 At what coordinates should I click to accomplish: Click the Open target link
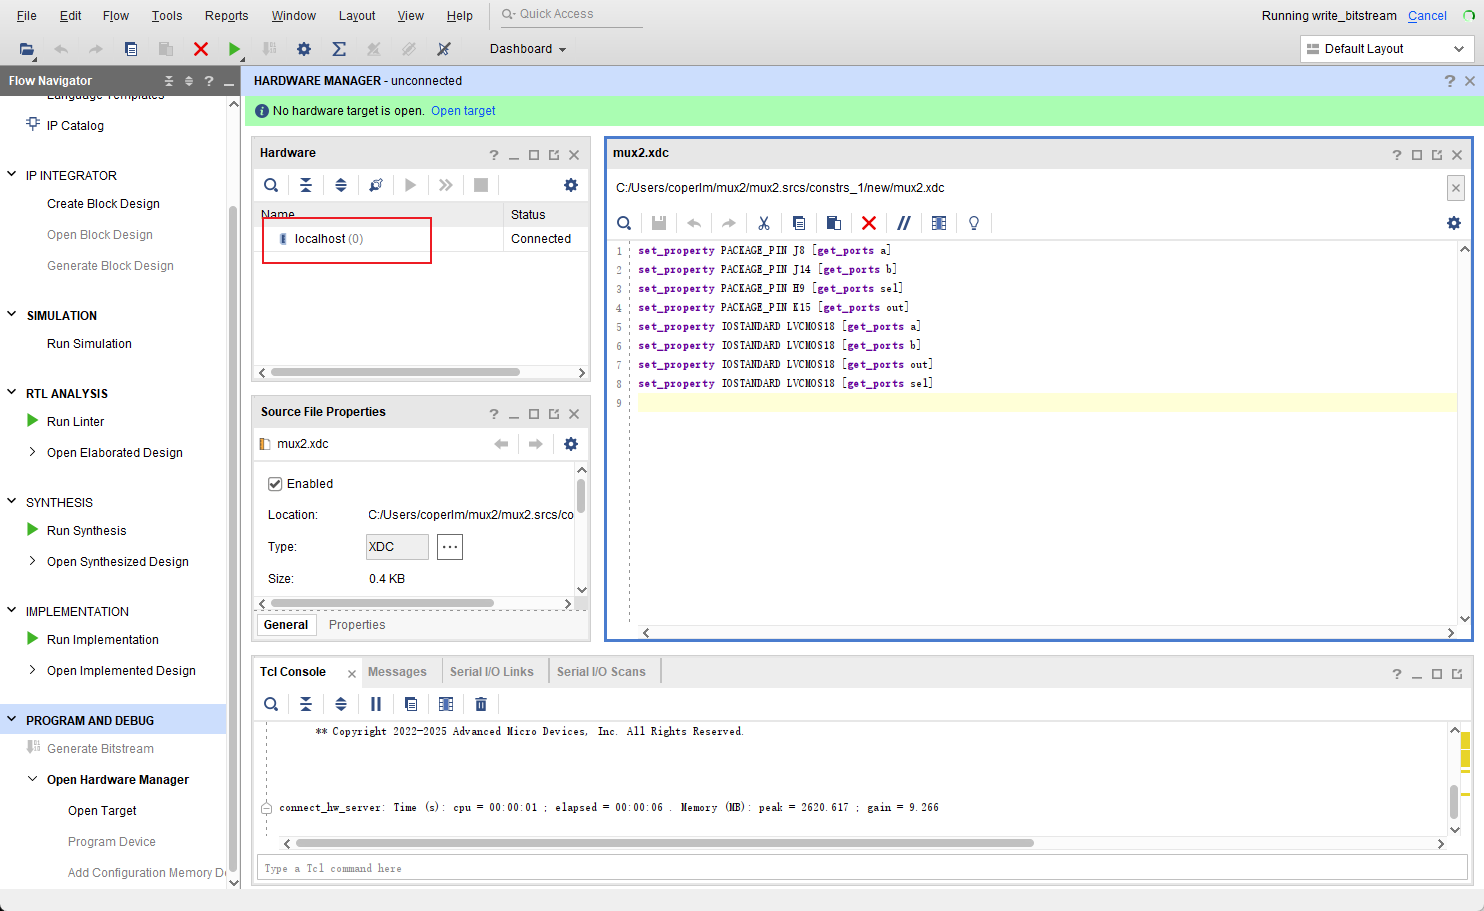463,111
